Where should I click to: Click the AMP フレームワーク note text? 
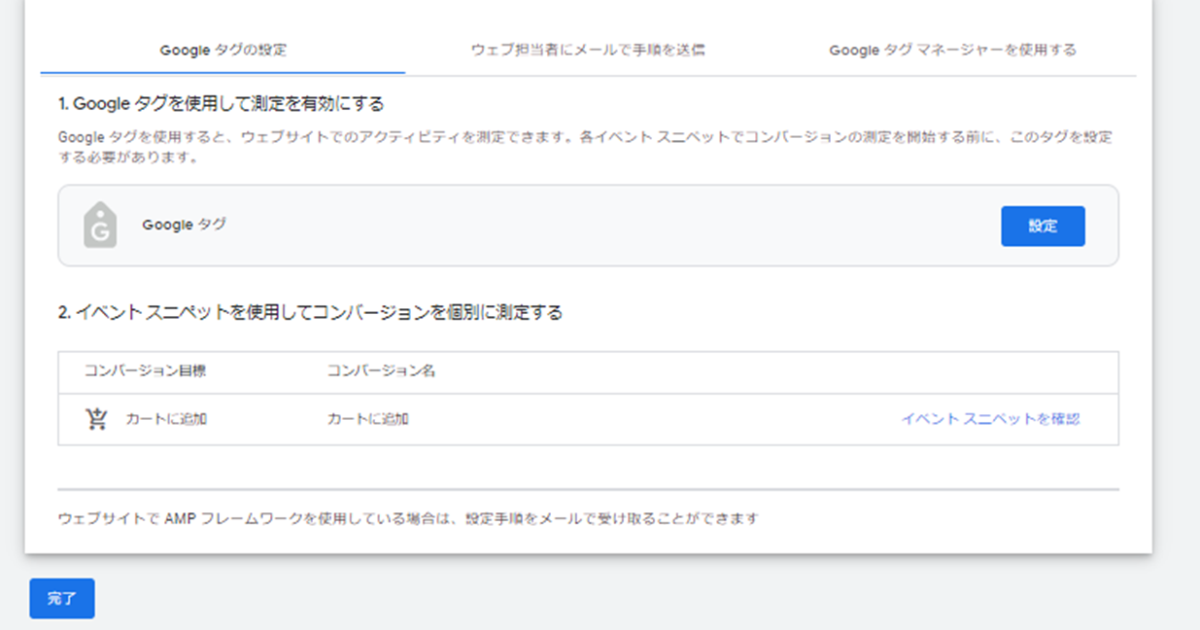click(408, 519)
